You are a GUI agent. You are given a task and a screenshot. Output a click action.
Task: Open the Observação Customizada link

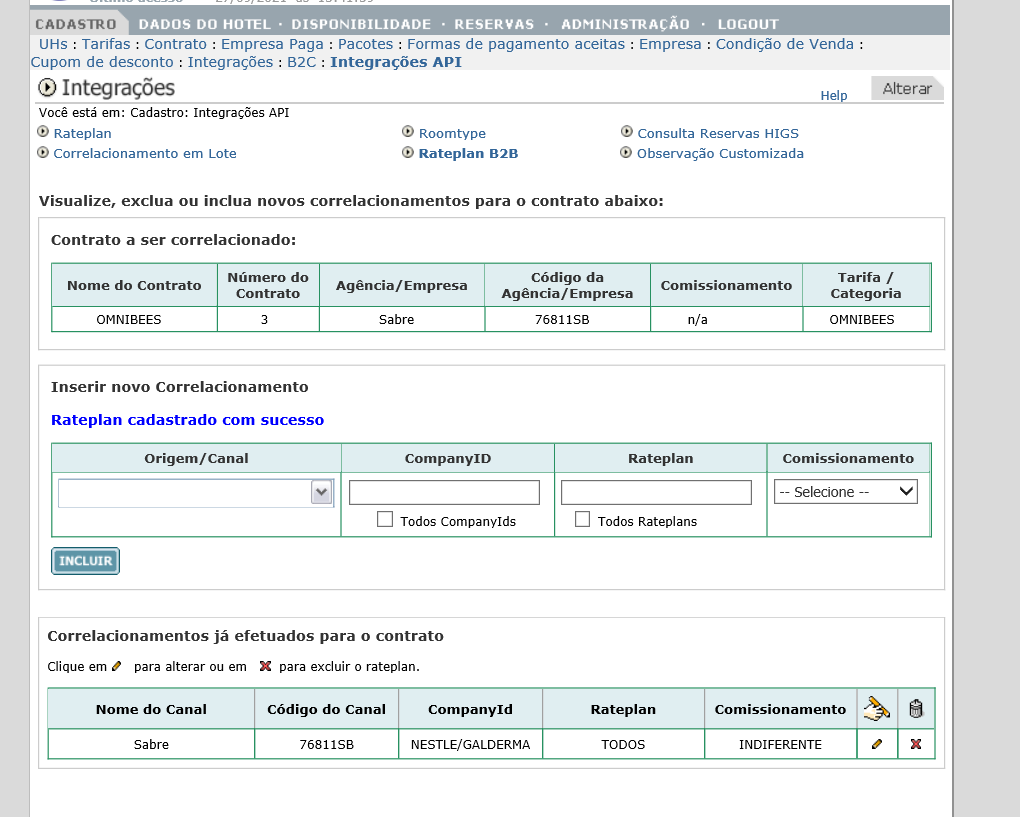(720, 154)
